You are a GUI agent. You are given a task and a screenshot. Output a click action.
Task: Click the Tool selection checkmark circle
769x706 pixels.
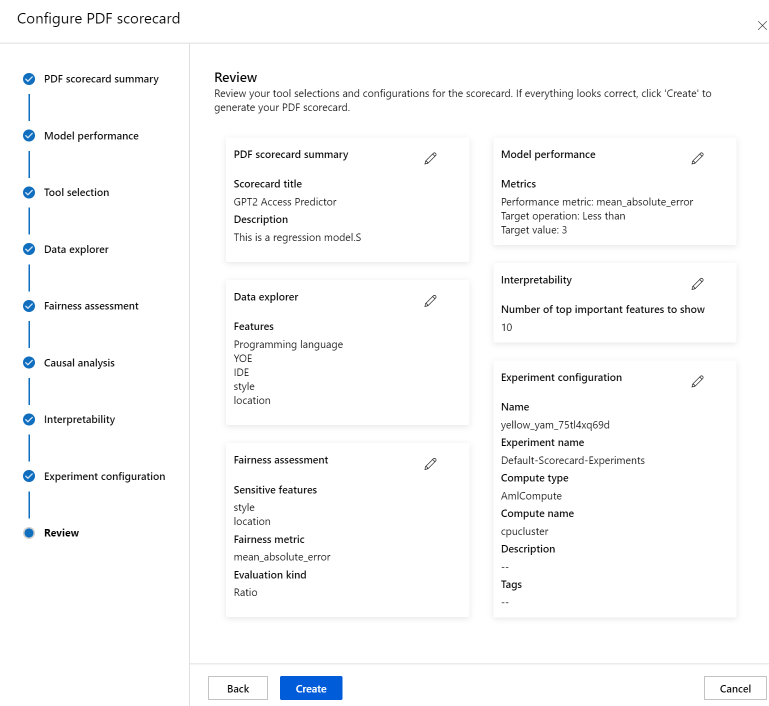pos(29,193)
